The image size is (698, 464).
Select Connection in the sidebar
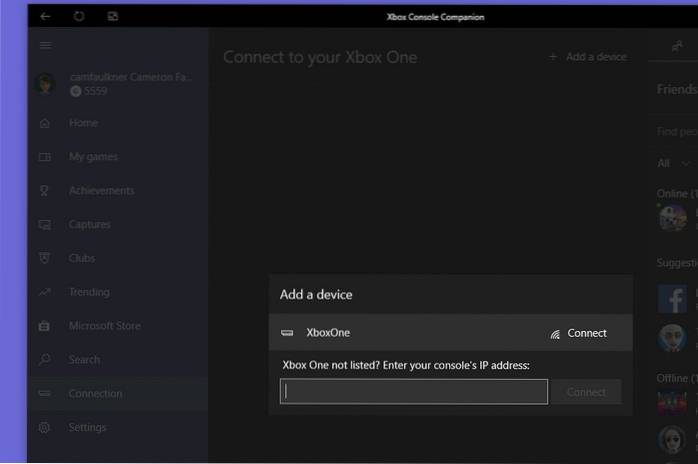tap(95, 394)
